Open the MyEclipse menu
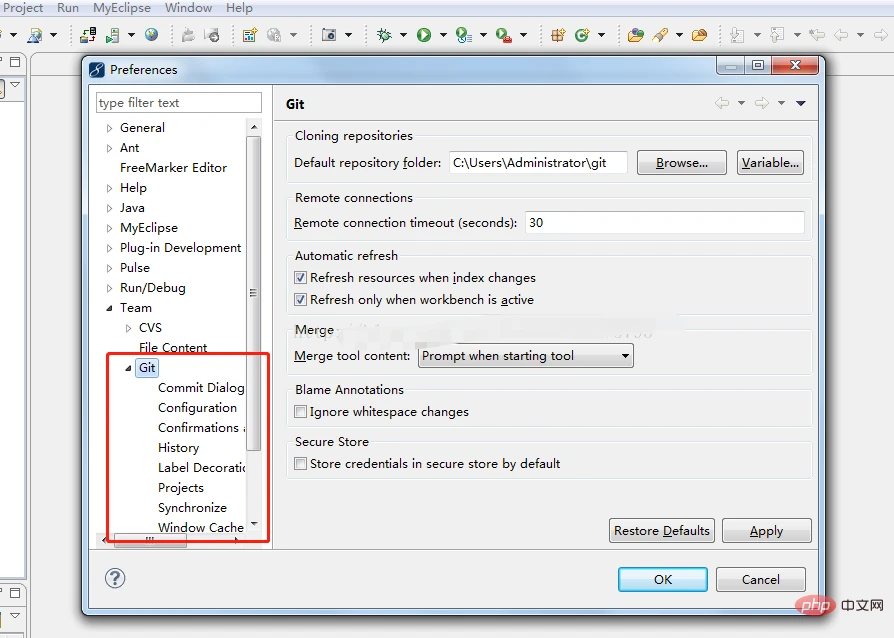Screen dimensions: 894x638 tap(122, 8)
